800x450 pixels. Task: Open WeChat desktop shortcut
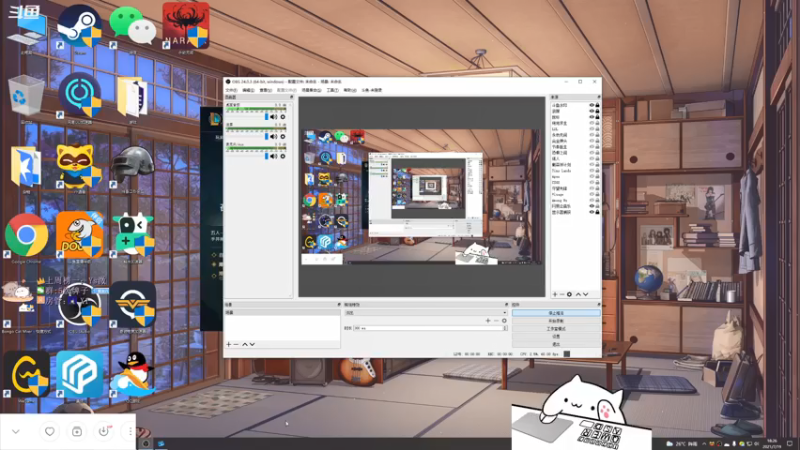[132, 27]
